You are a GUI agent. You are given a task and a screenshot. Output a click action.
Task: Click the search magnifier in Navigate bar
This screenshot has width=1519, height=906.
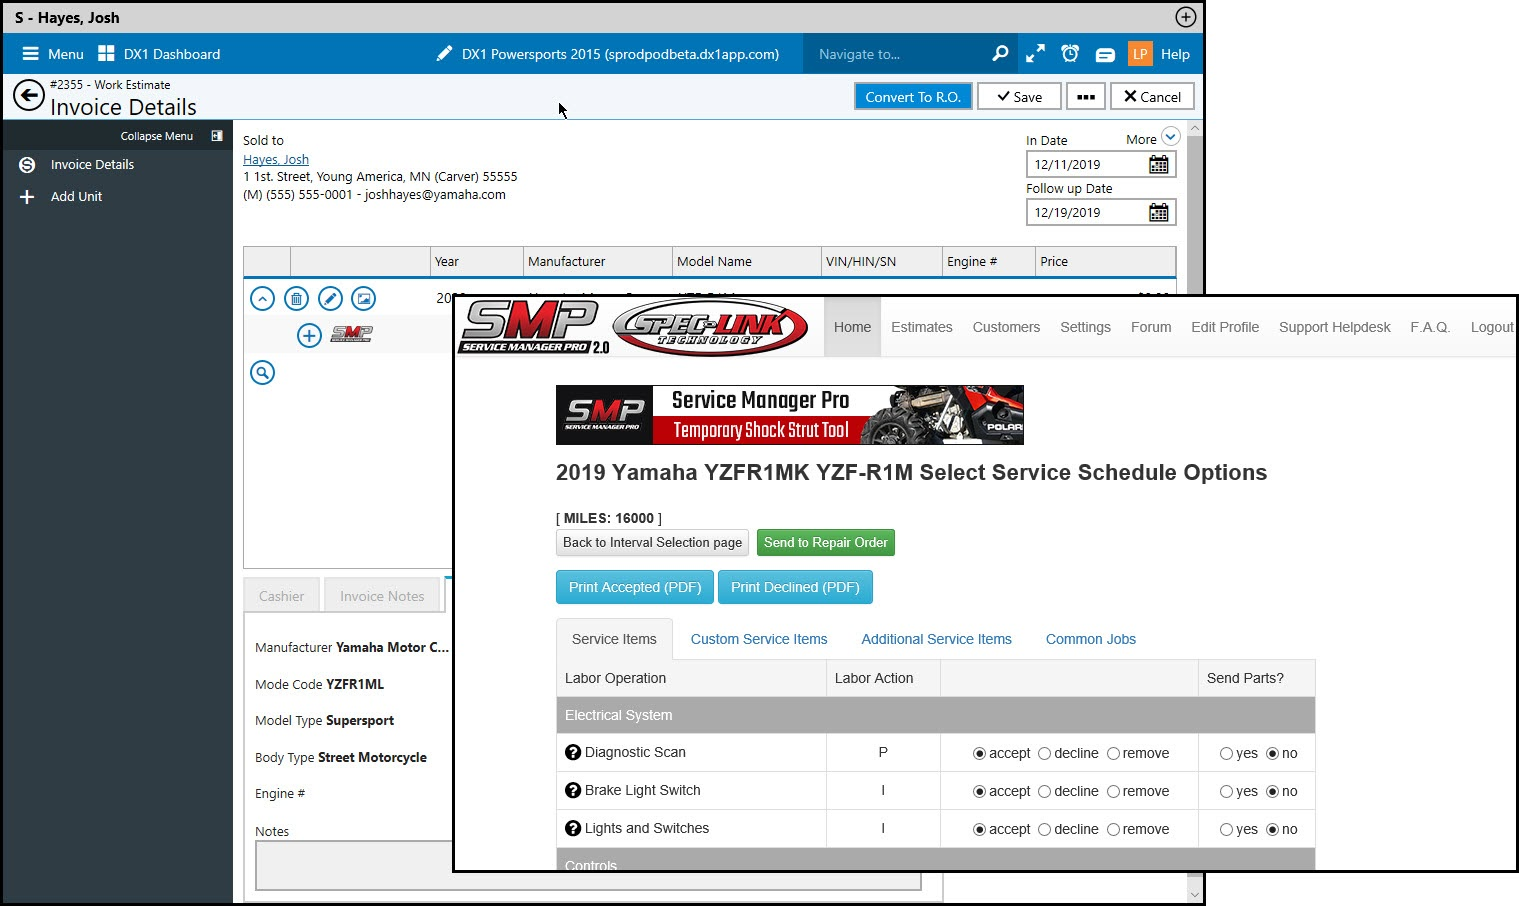pos(1000,54)
